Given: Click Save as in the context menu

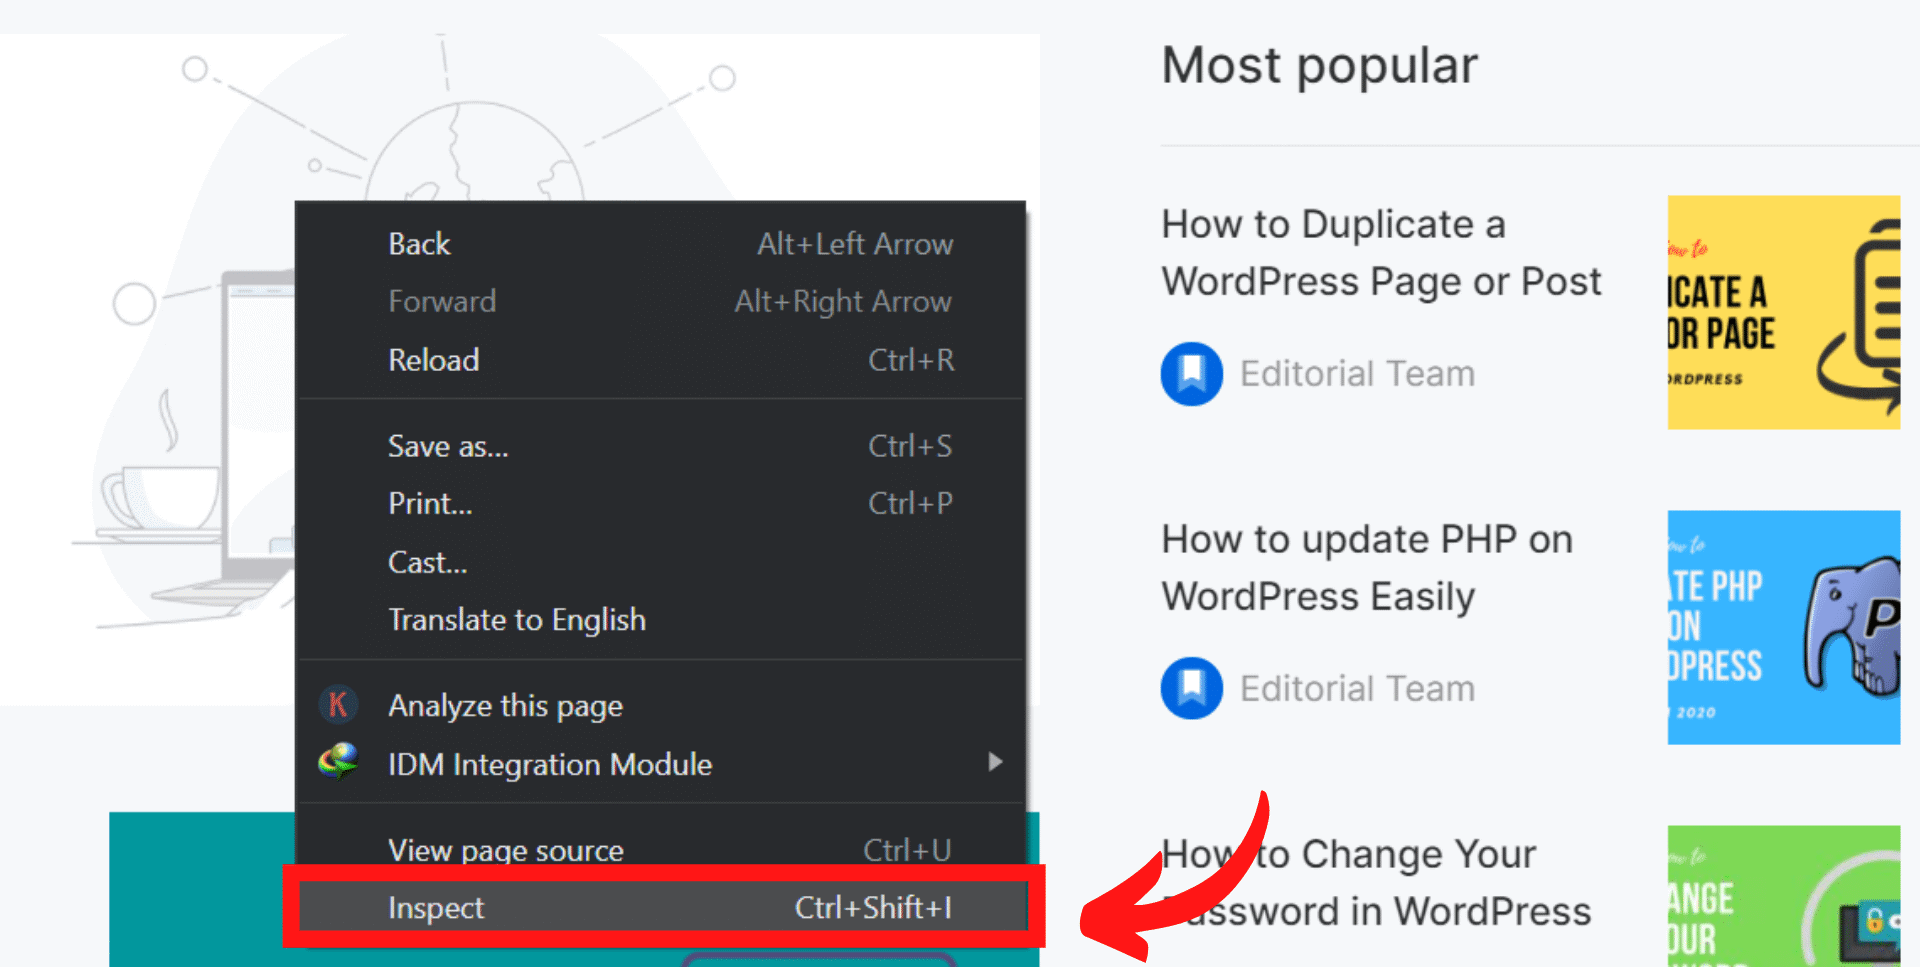Looking at the screenshot, I should tap(447, 446).
